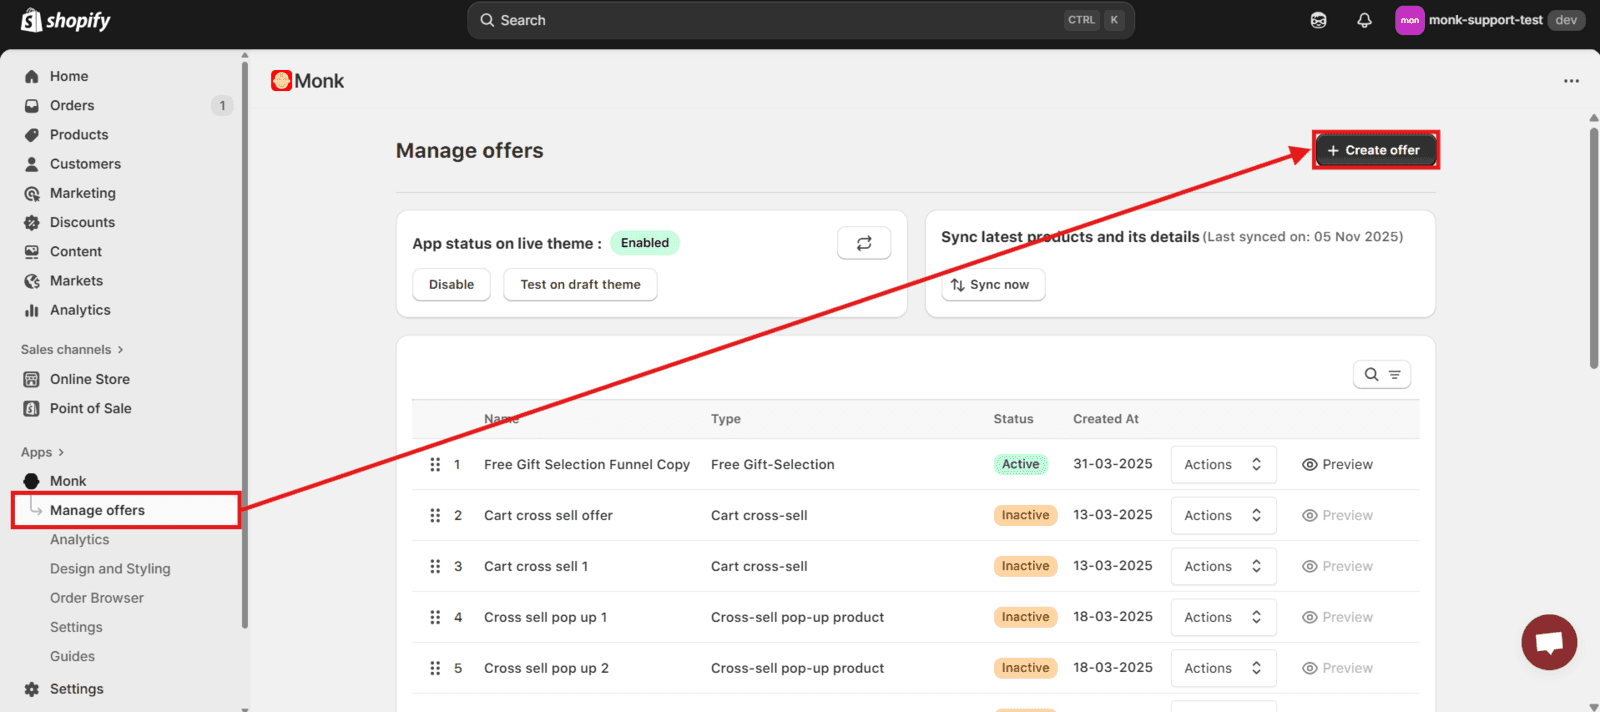Click Preview for Cart cross sell 1
The height and width of the screenshot is (712, 1600).
[x=1337, y=567]
